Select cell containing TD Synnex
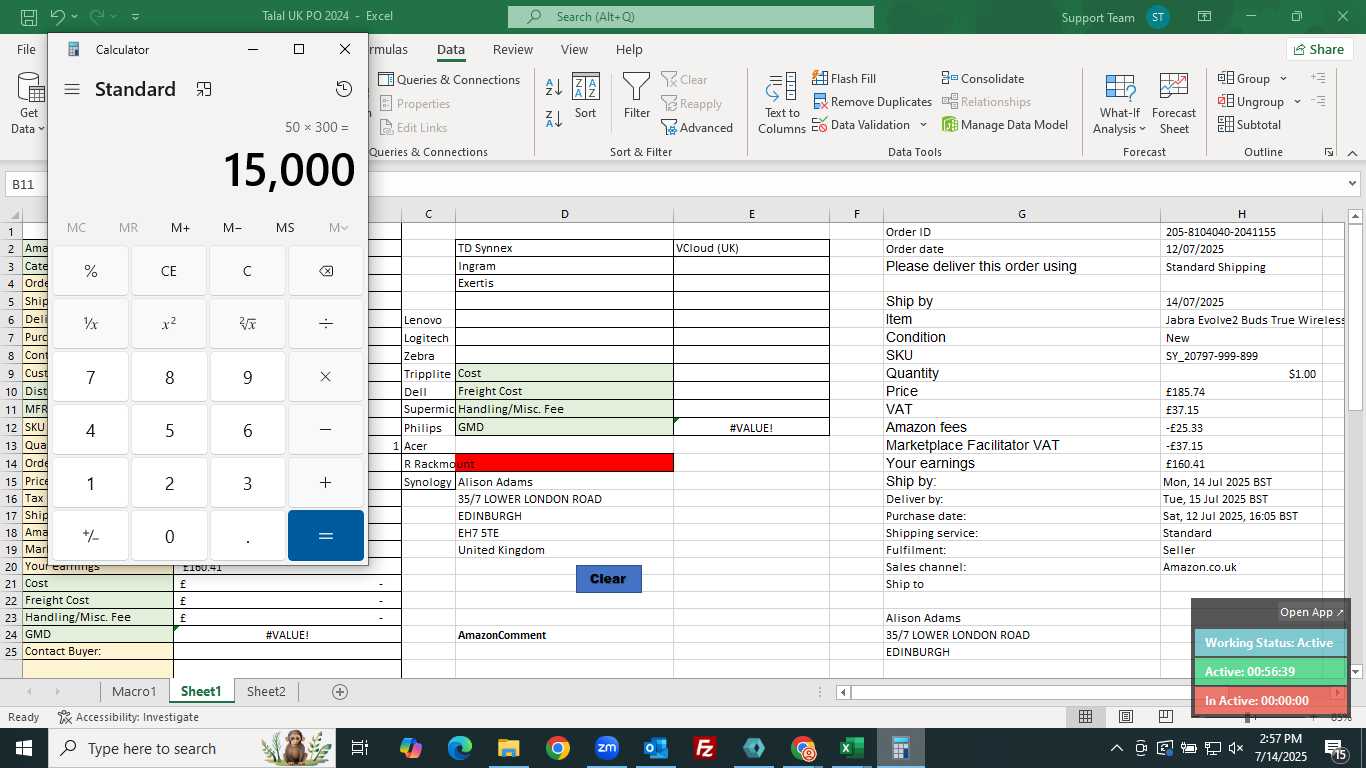 (x=564, y=248)
